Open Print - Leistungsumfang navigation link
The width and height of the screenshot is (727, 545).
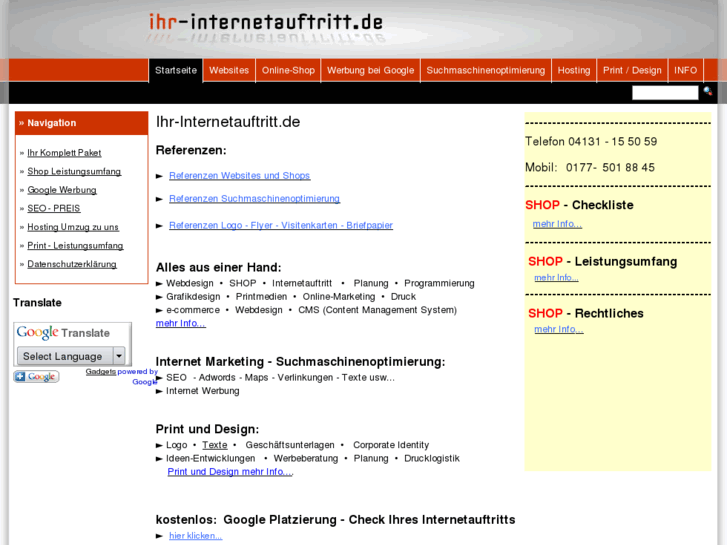[75, 245]
